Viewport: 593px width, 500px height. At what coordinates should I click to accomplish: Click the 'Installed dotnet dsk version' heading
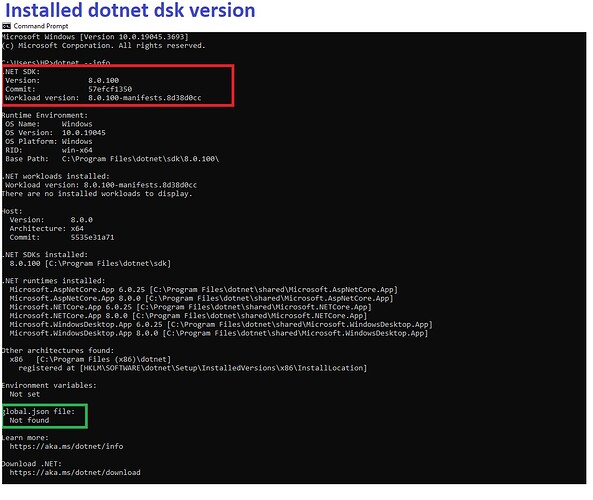130,10
